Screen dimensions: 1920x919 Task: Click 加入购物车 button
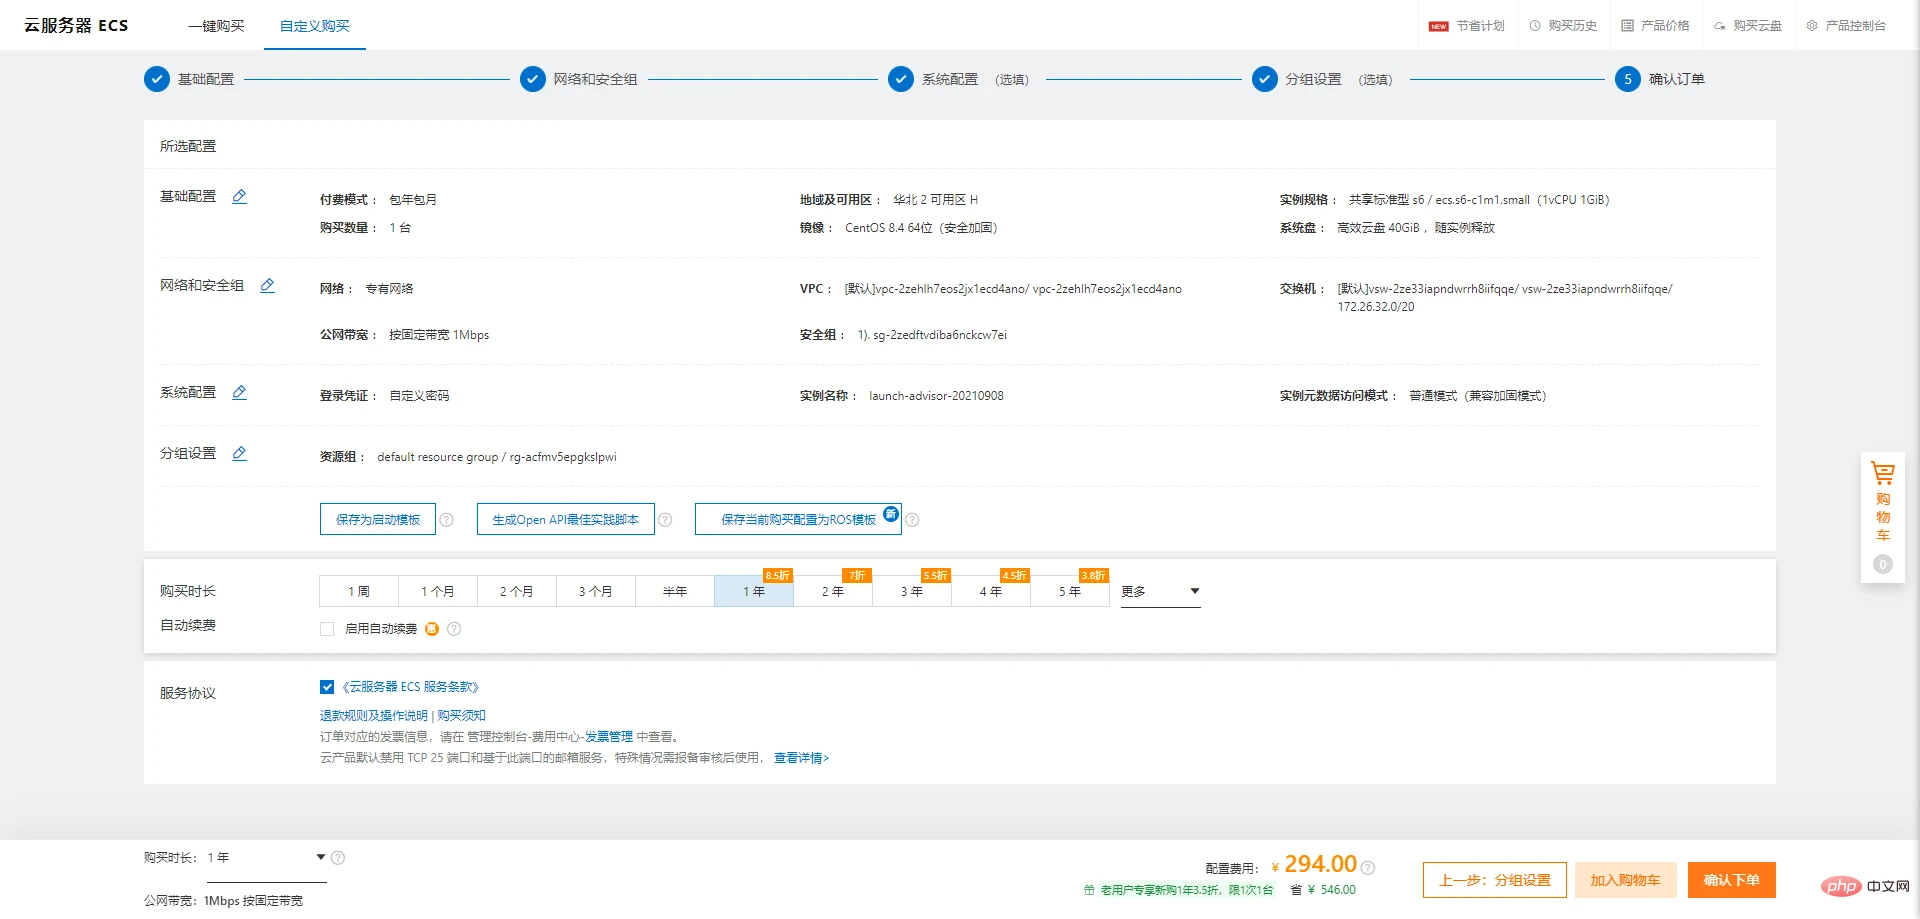1625,880
